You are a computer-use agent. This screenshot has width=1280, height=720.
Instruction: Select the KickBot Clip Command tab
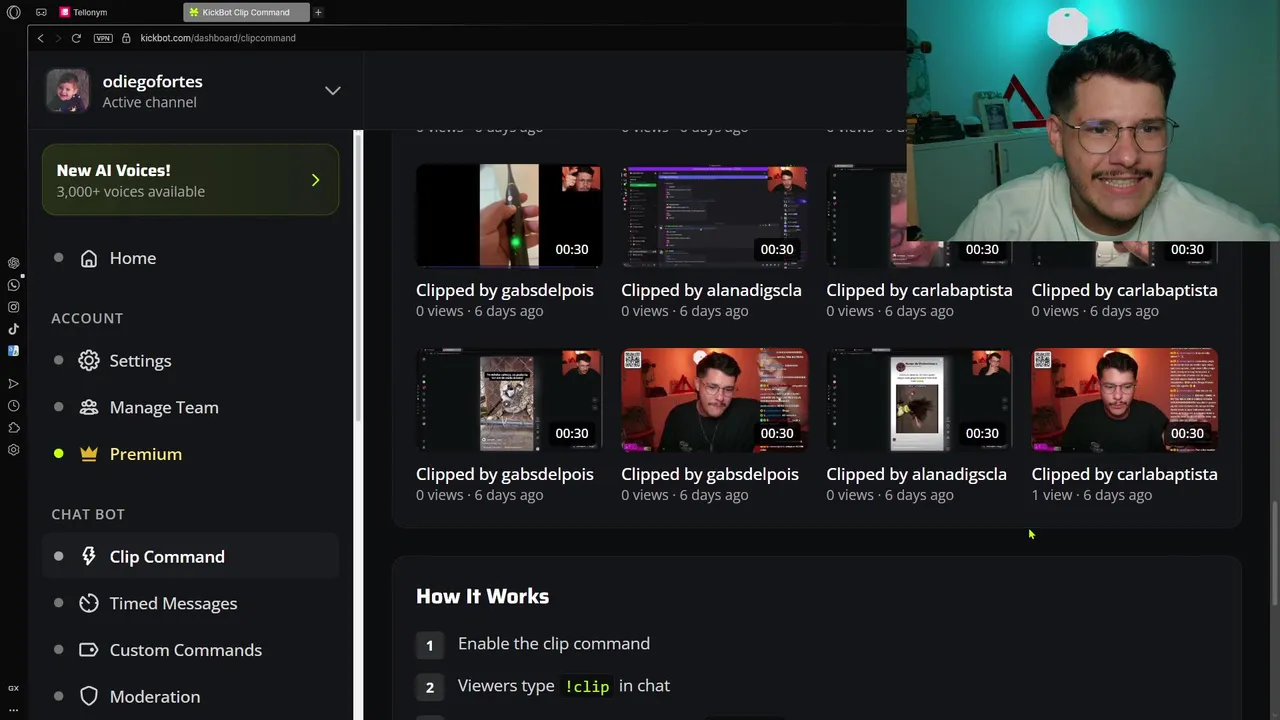click(246, 12)
